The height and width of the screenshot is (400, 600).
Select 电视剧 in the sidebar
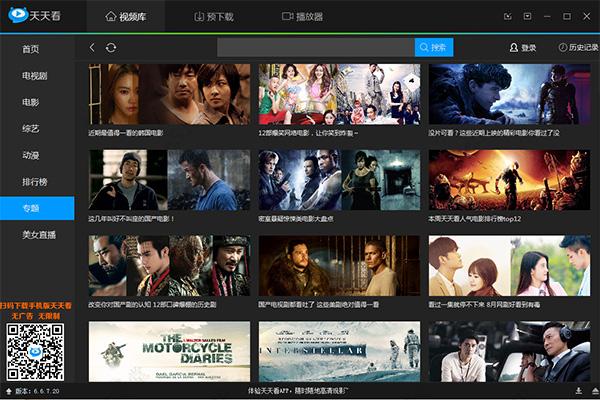(34, 76)
